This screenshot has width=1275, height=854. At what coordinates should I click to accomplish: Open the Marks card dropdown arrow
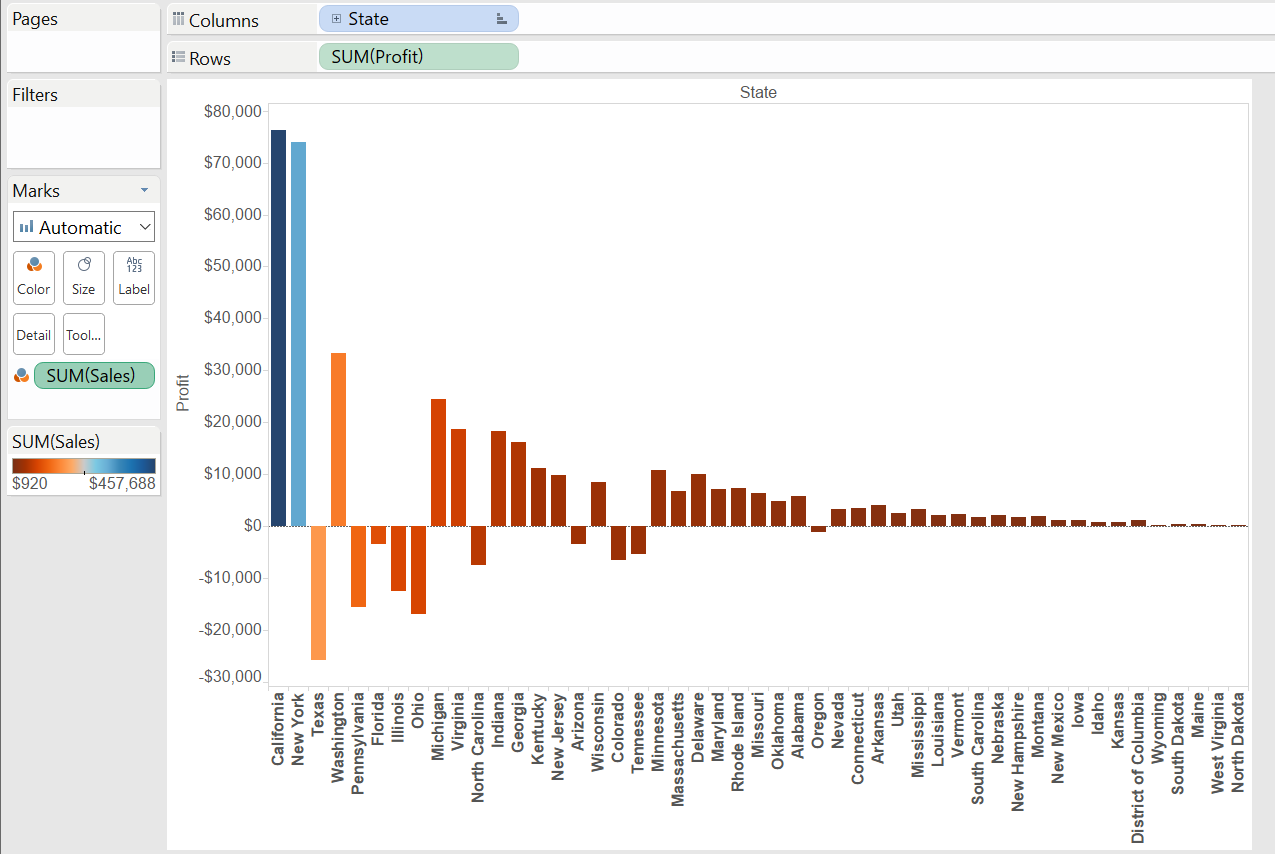coord(144,190)
